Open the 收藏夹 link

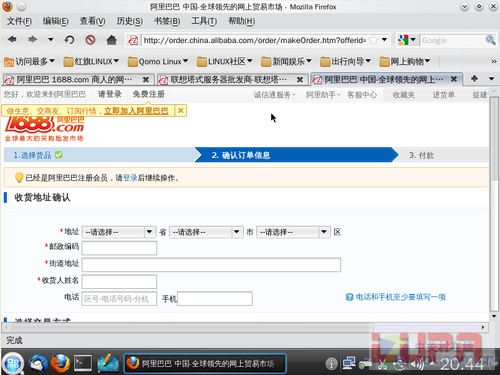tap(404, 95)
